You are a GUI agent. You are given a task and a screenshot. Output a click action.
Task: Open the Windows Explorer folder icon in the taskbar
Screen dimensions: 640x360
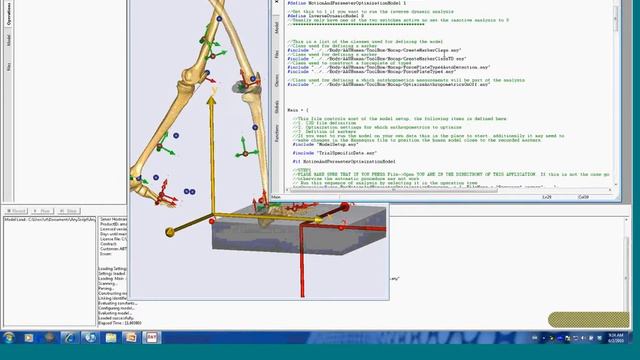click(x=111, y=338)
